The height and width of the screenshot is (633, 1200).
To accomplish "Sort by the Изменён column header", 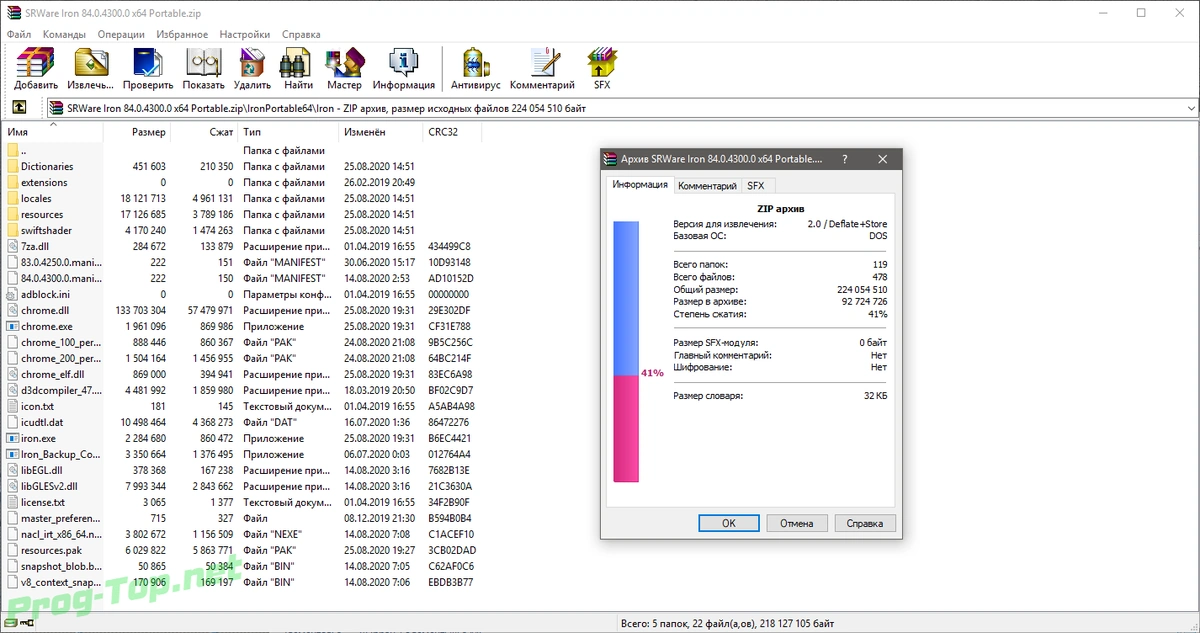I will coord(381,132).
